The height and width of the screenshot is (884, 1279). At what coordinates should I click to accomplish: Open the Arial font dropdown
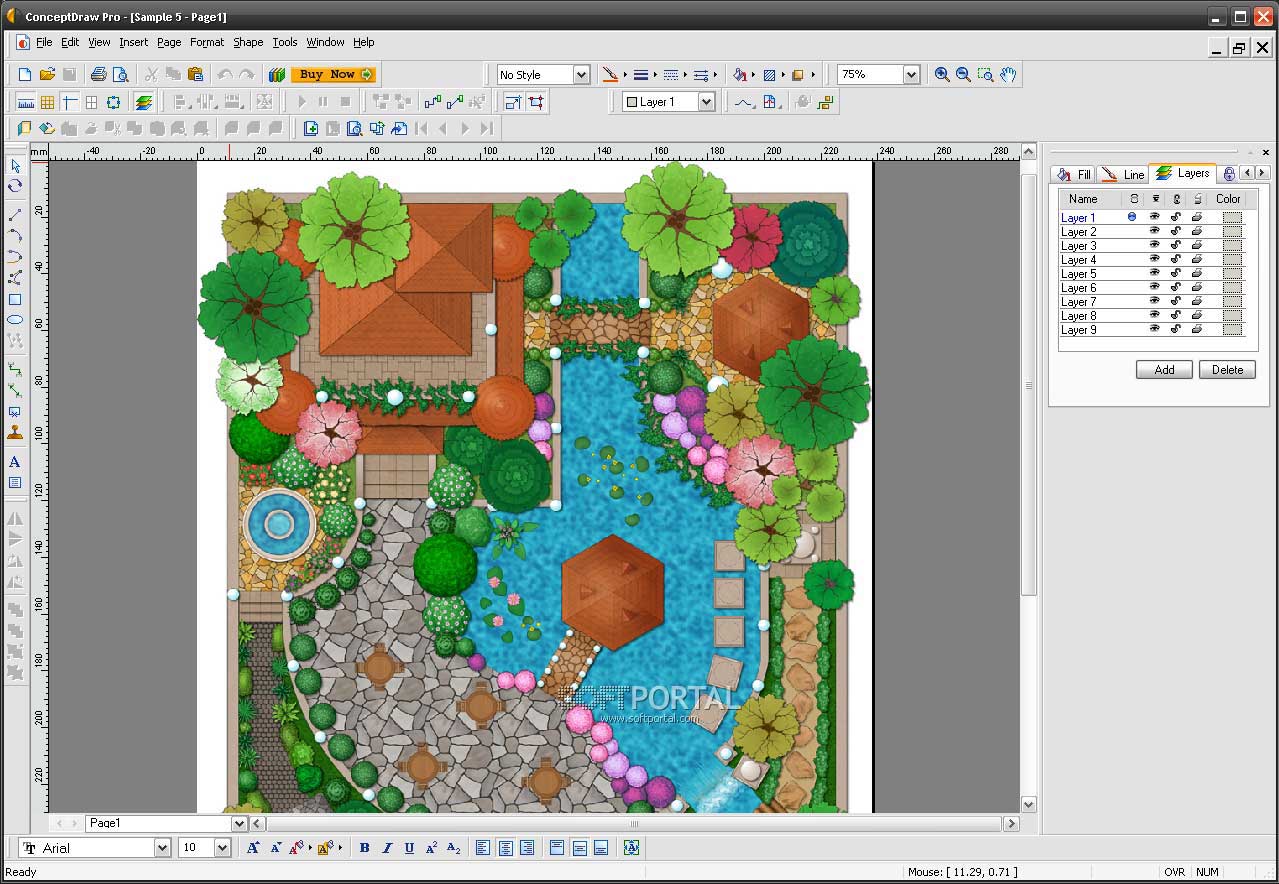point(162,848)
